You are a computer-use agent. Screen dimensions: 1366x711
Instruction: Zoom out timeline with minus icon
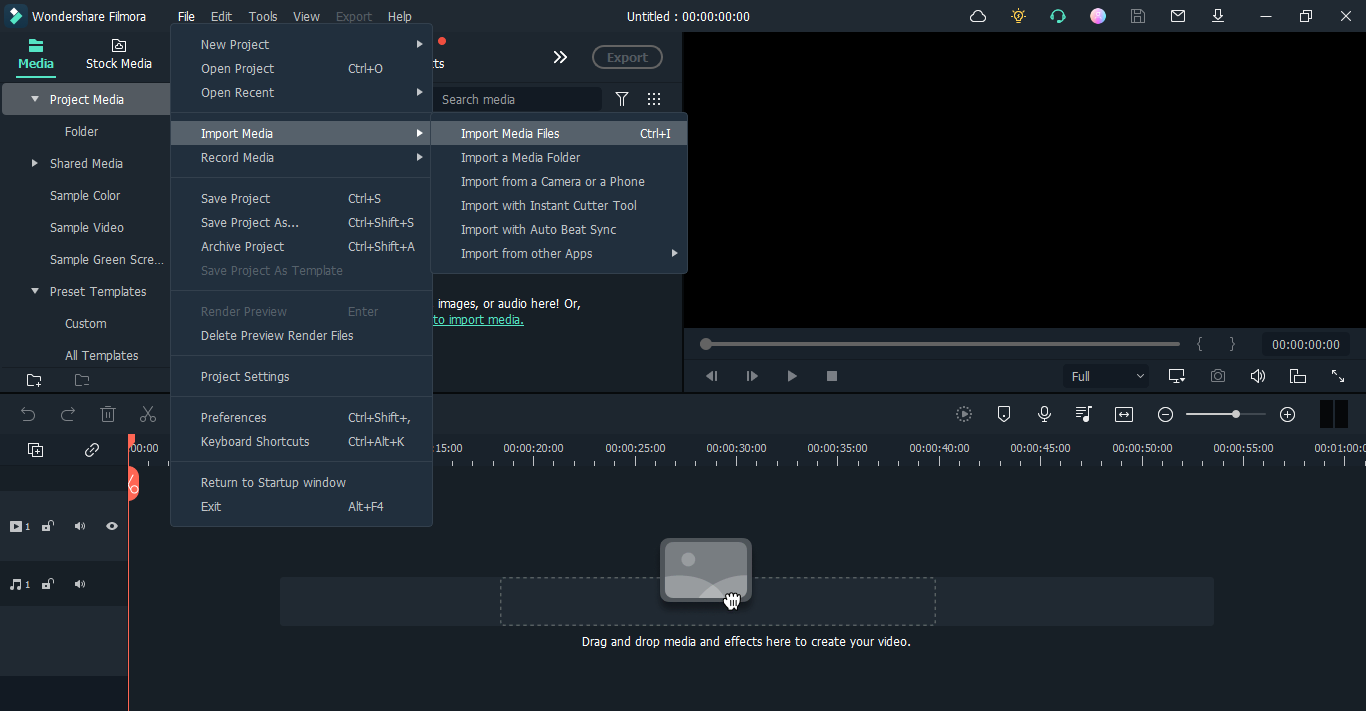click(1165, 414)
